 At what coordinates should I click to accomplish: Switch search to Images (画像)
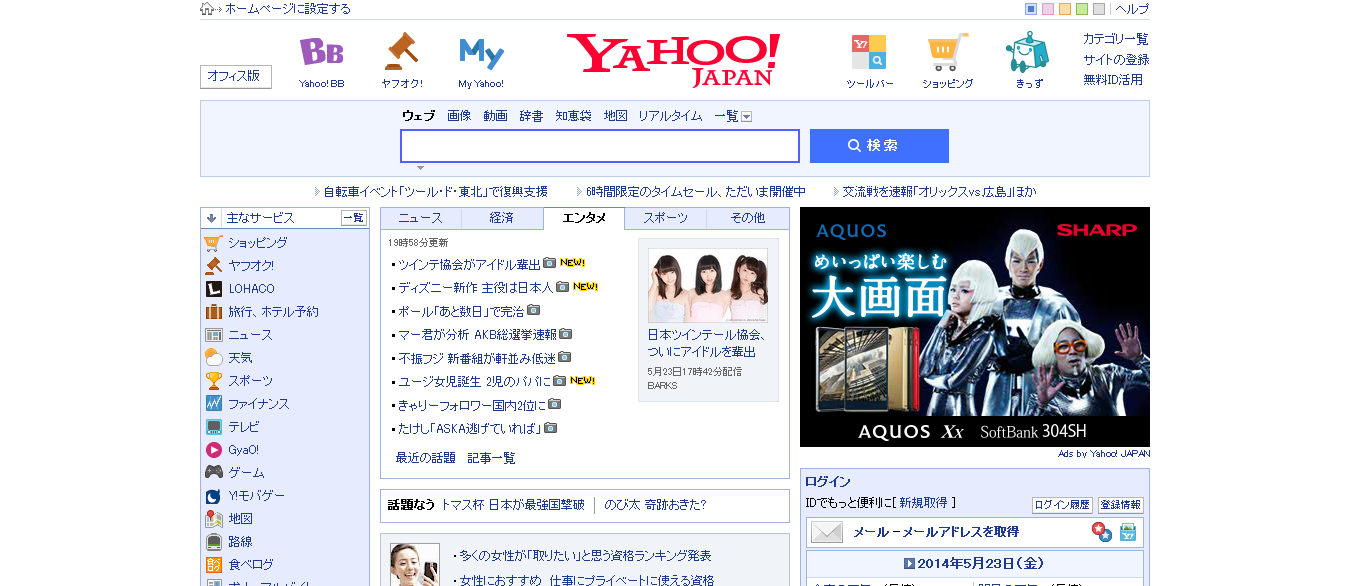tap(459, 116)
